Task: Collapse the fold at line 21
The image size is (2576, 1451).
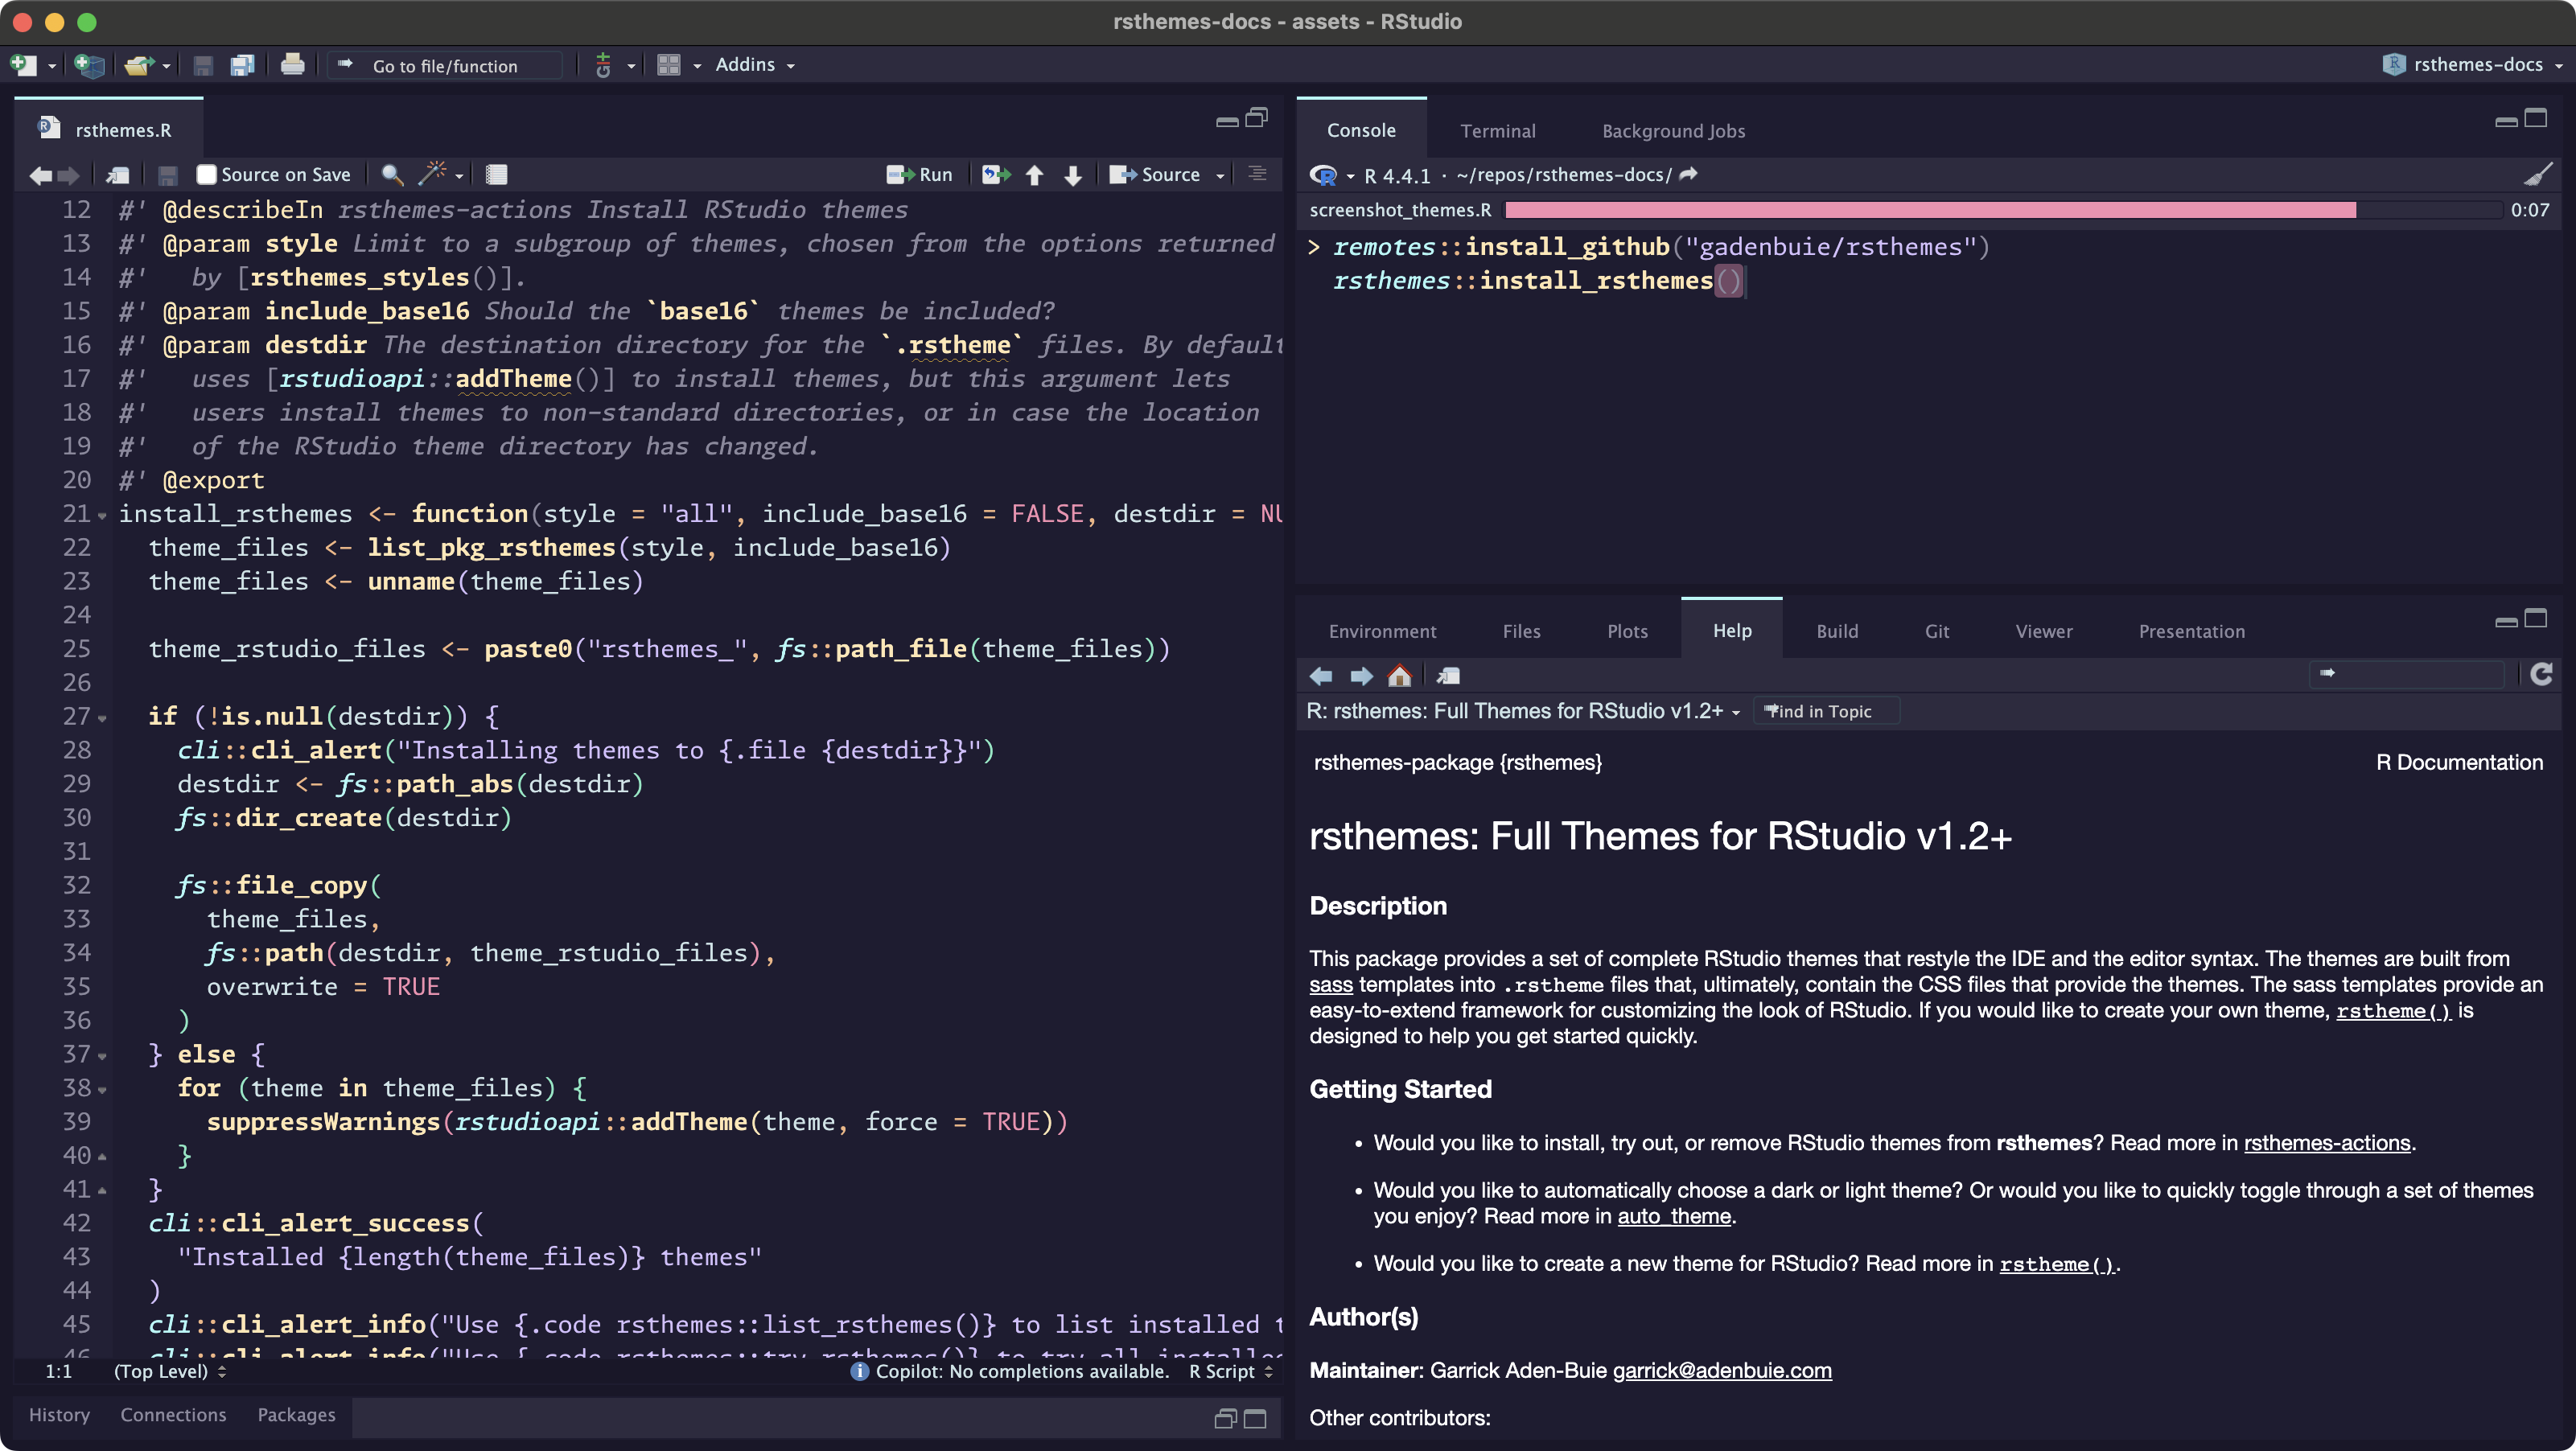Action: point(102,516)
